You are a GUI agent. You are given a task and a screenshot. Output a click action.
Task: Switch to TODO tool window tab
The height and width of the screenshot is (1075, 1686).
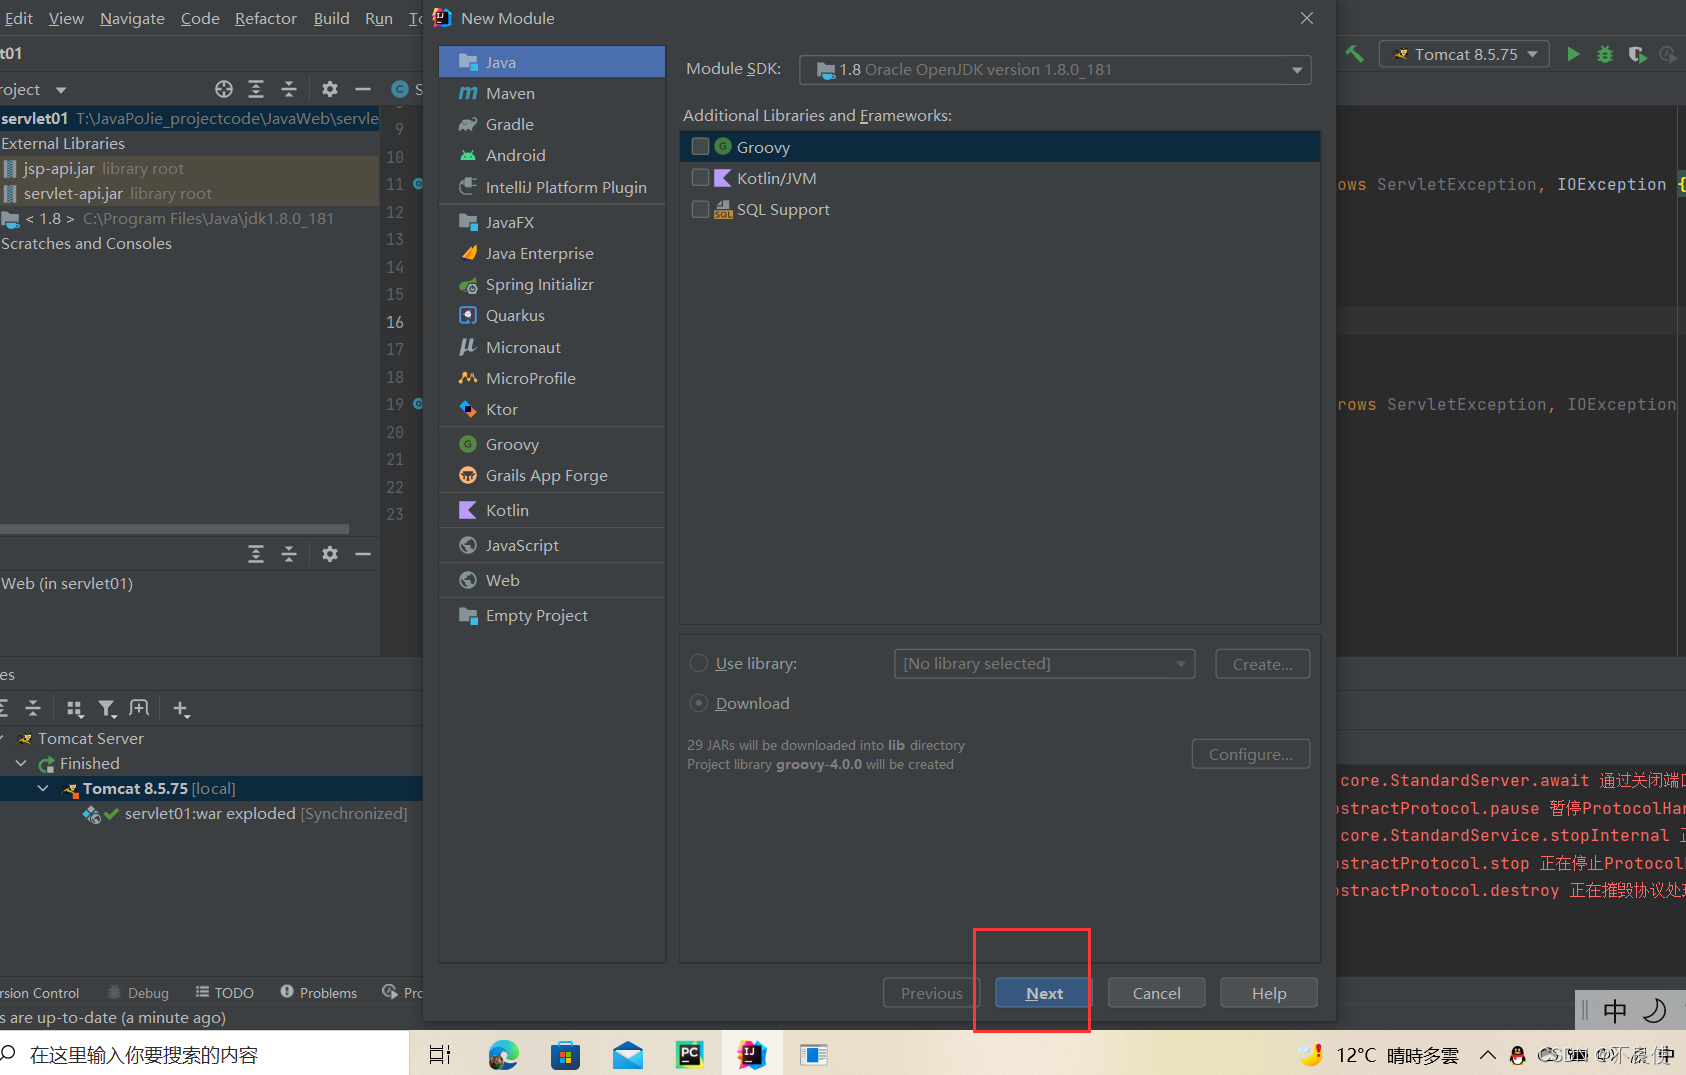[225, 992]
